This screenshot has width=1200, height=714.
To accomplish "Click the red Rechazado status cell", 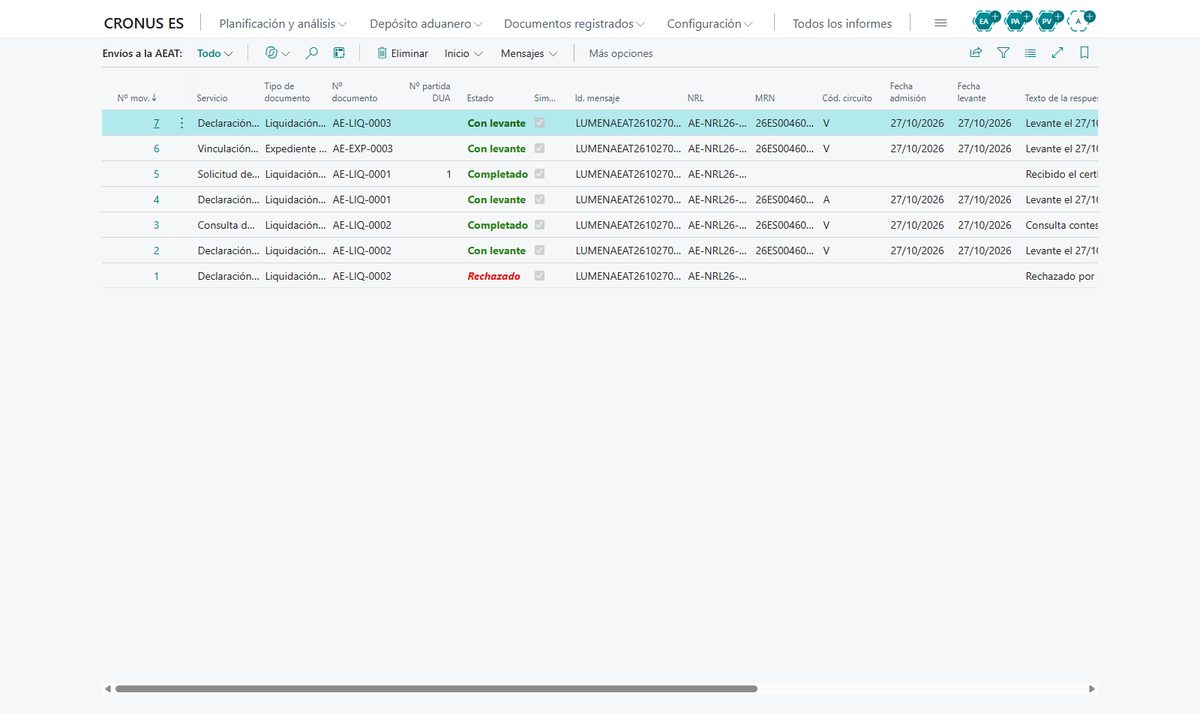I will point(494,276).
